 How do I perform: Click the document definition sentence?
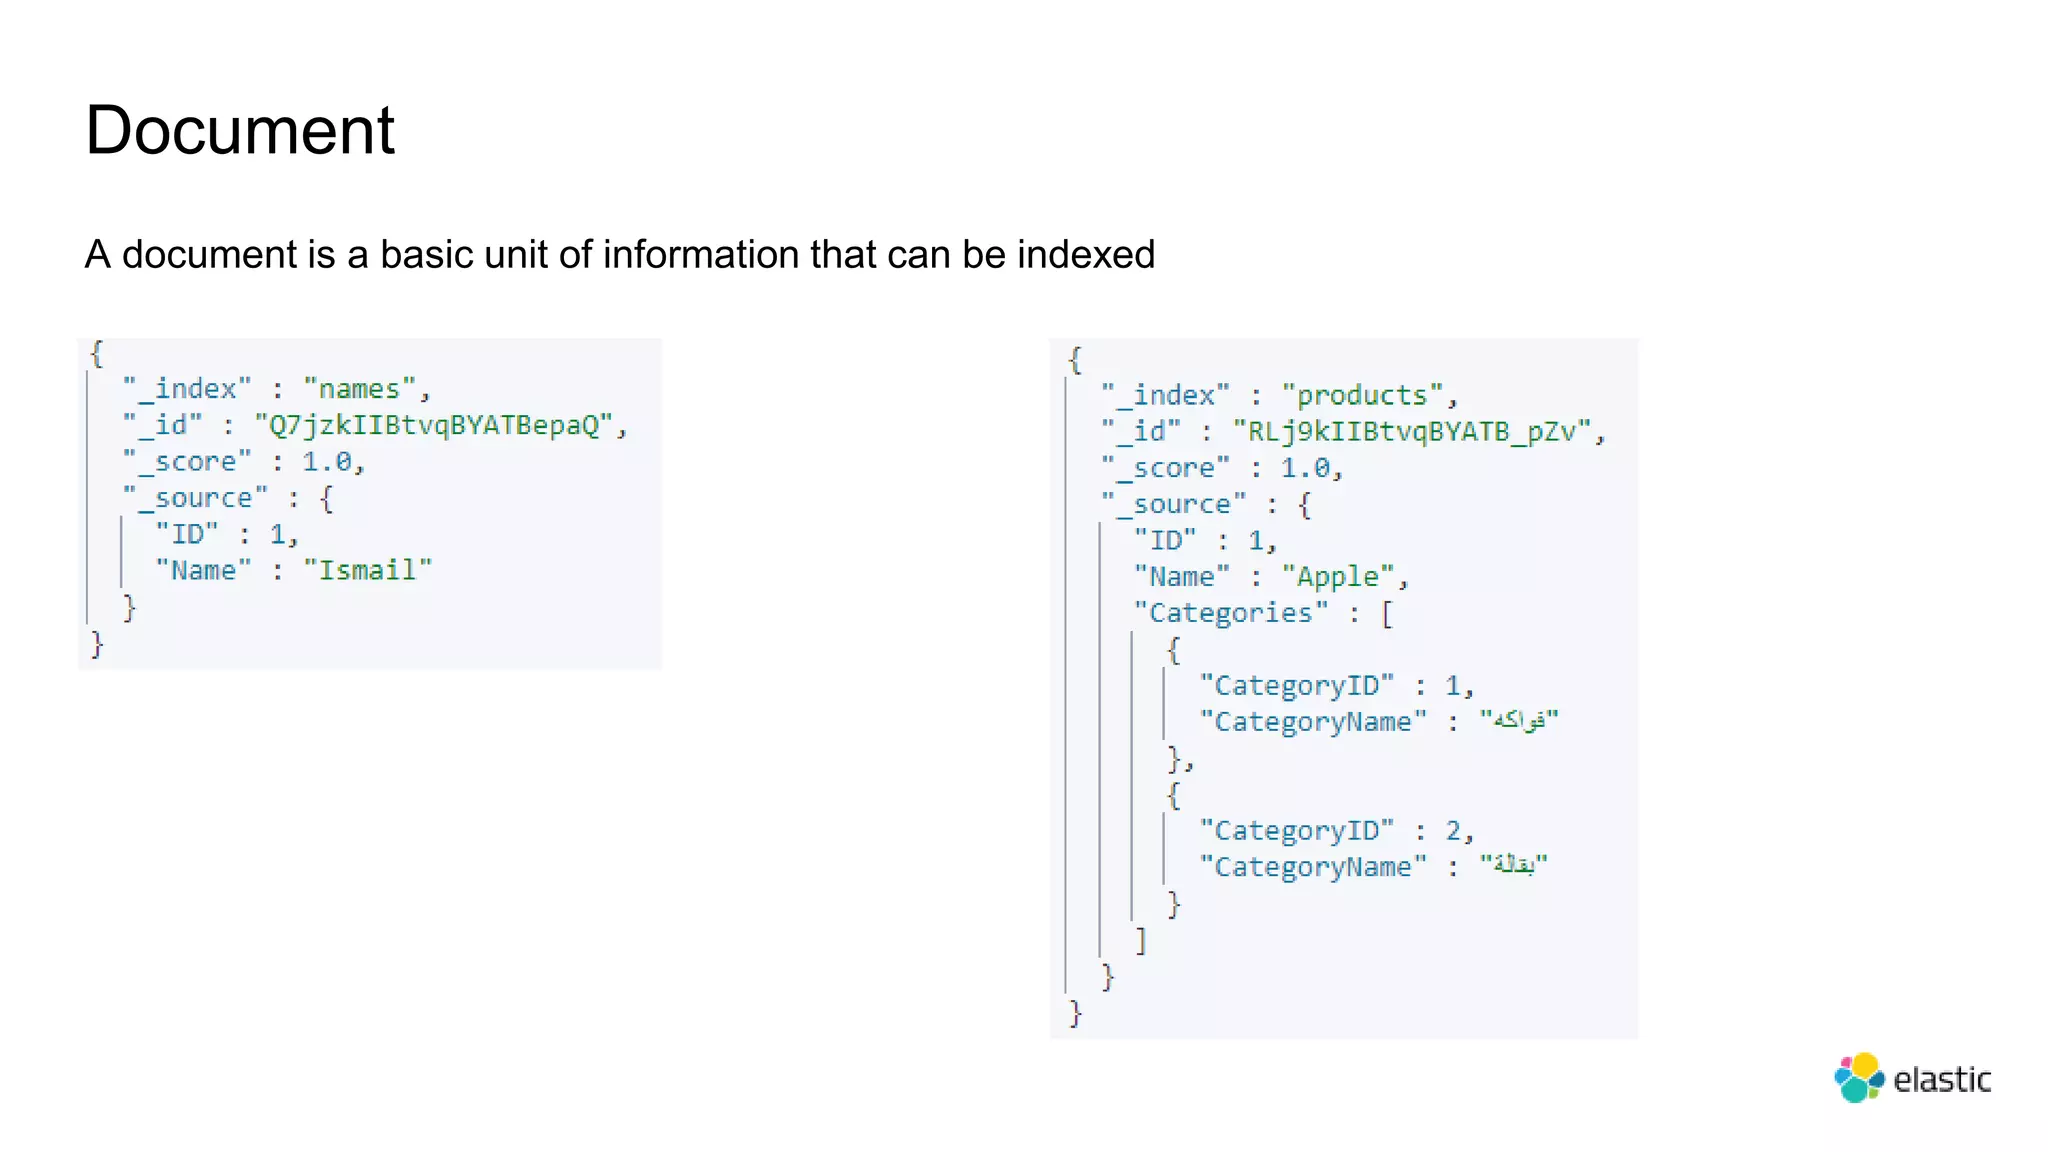coord(619,254)
